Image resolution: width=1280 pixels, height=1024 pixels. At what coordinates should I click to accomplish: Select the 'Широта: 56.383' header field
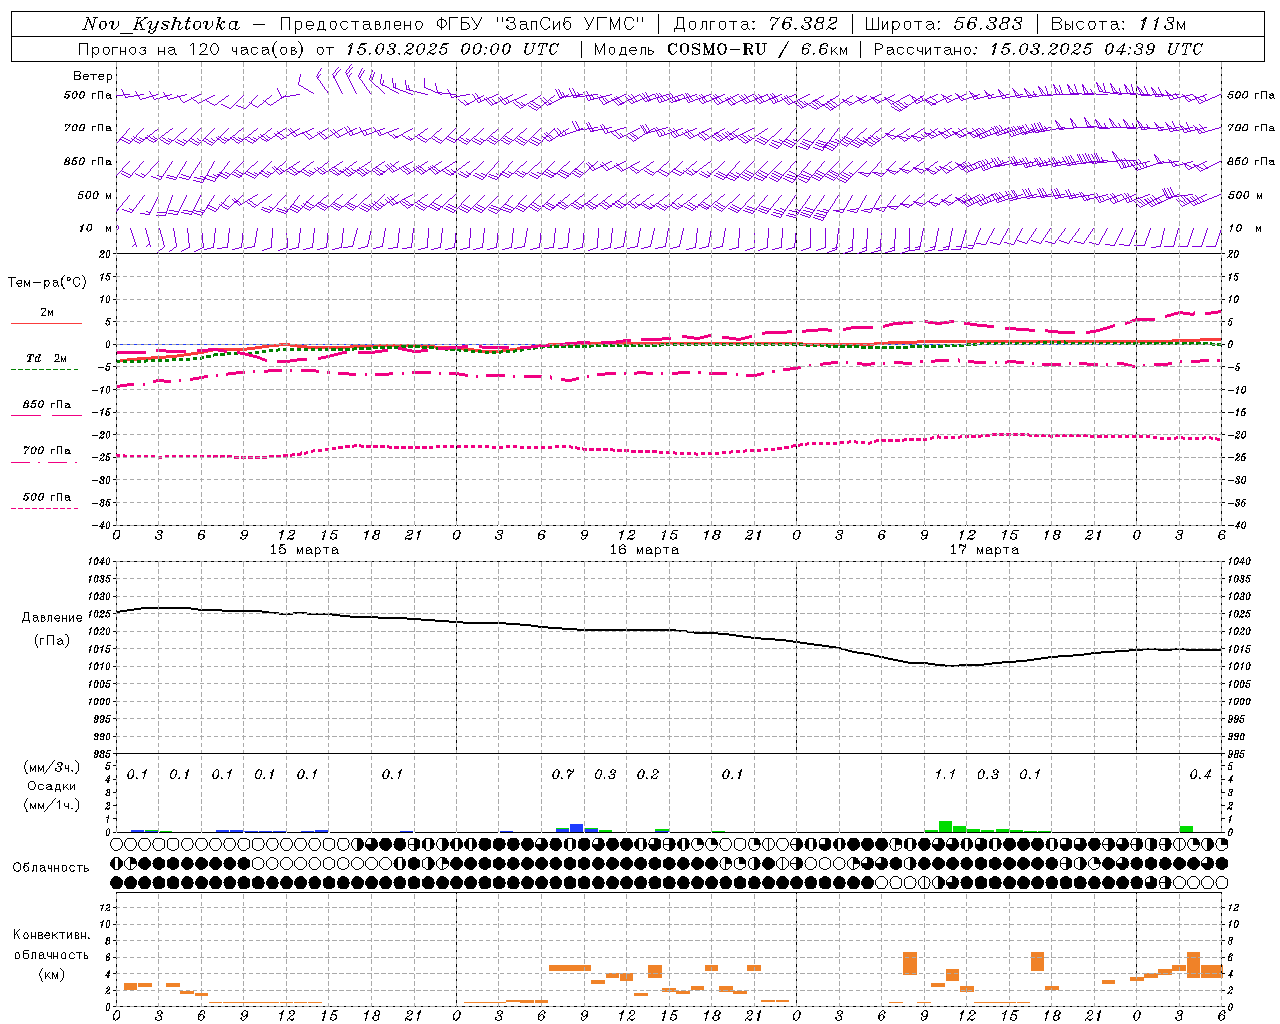pyautogui.click(x=943, y=24)
